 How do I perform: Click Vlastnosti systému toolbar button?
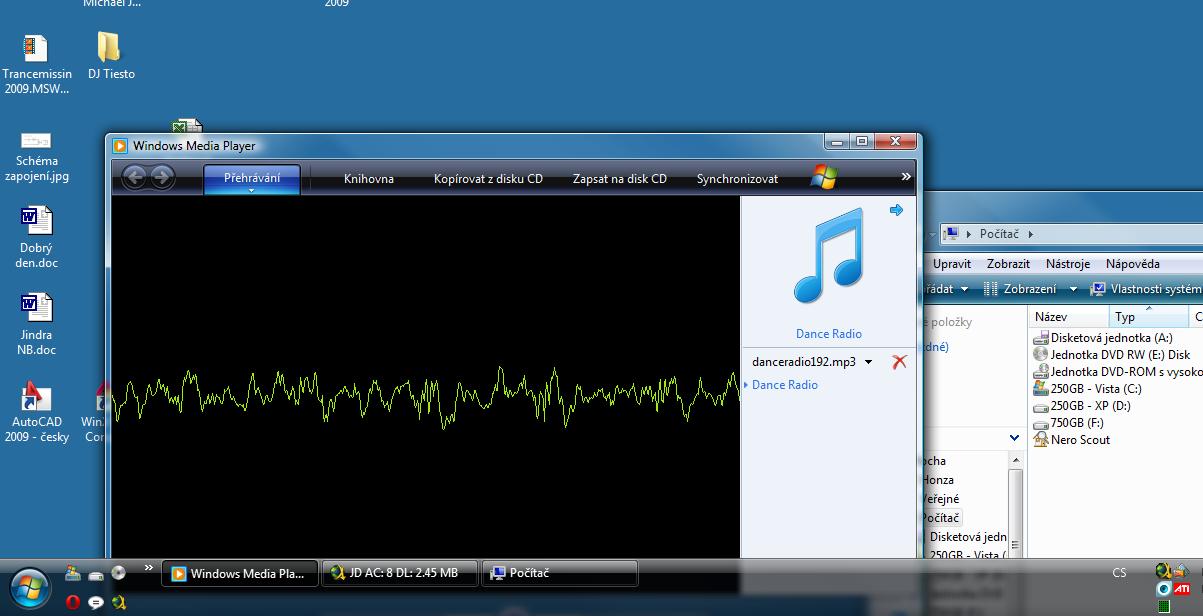pos(1146,289)
